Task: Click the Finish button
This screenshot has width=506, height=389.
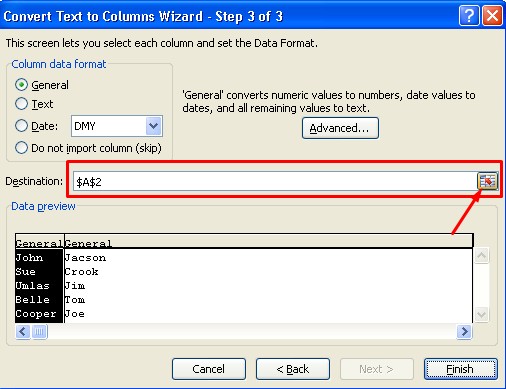Action: tap(461, 369)
